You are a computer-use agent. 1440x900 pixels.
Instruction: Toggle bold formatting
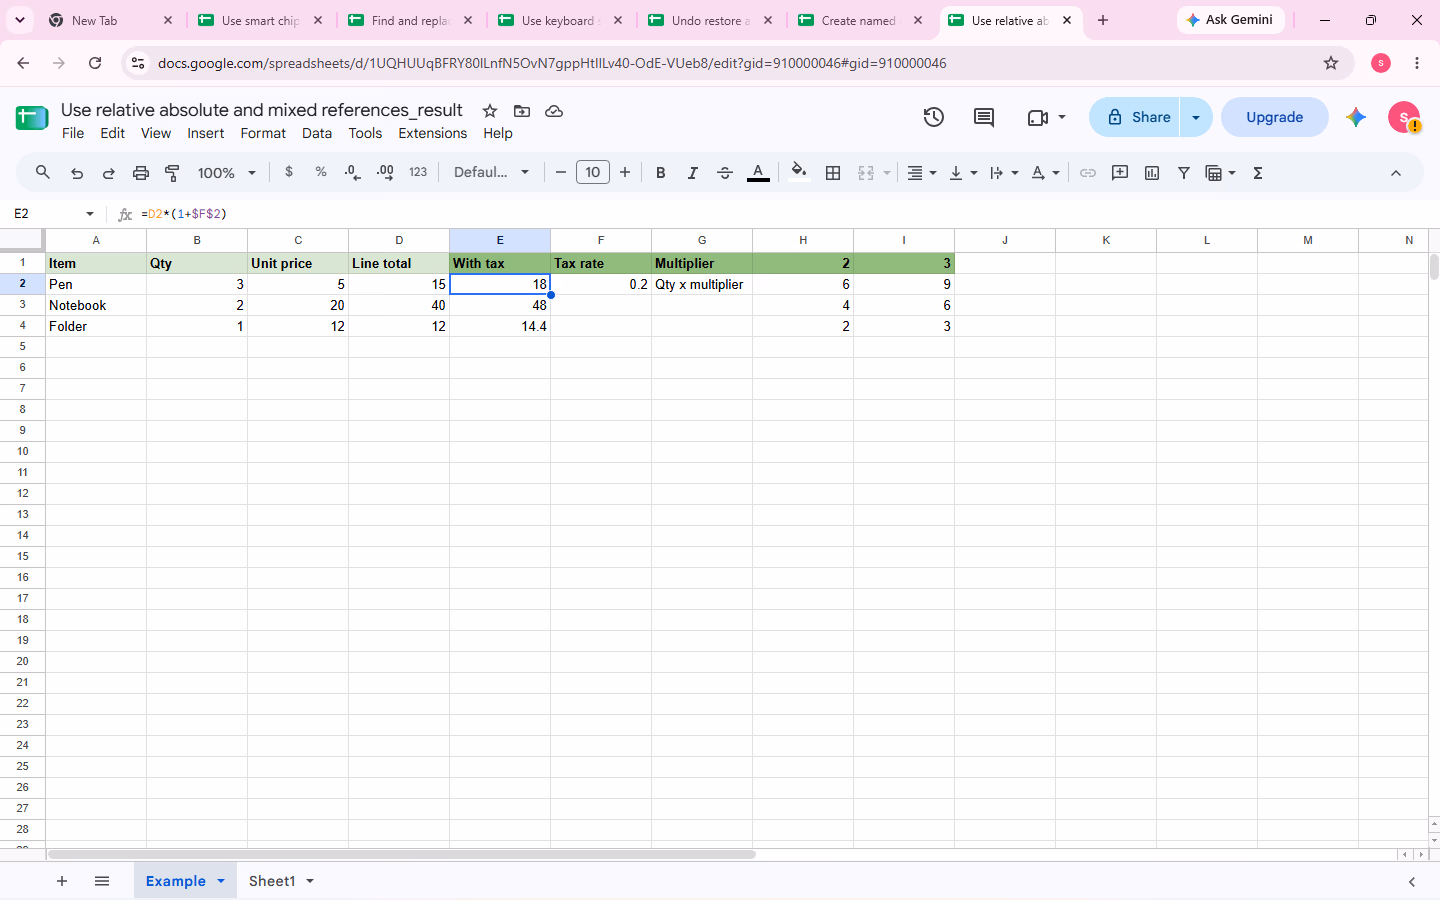coord(660,173)
